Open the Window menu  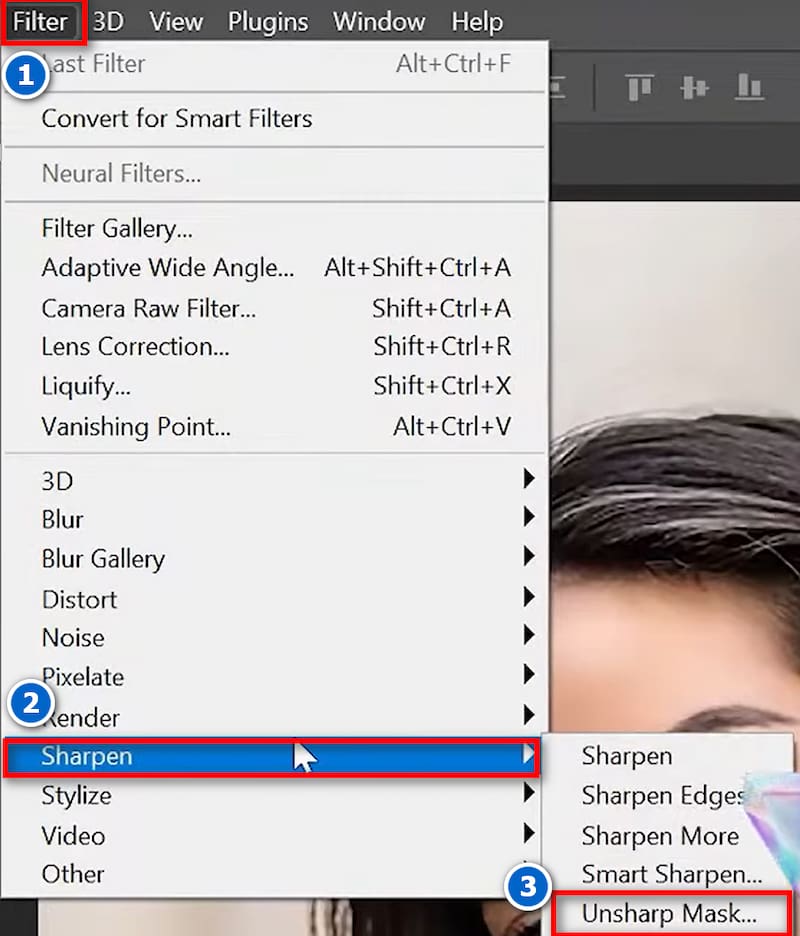pyautogui.click(x=378, y=21)
